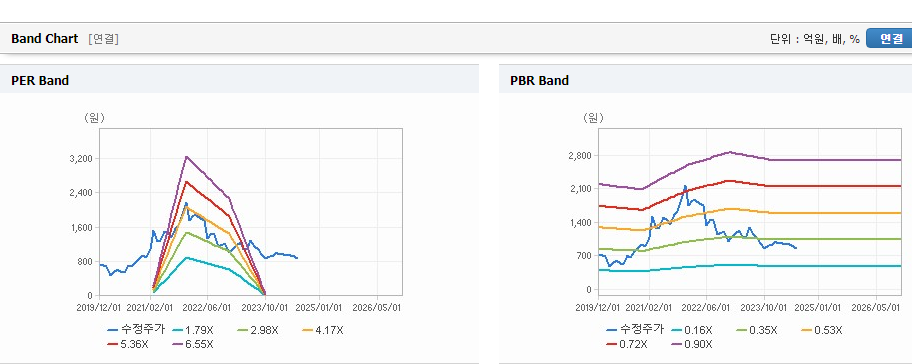This screenshot has width=912, height=364.
Task: Toggle 수정주가 legend in PBR Band chart
Action: pyautogui.click(x=635, y=330)
